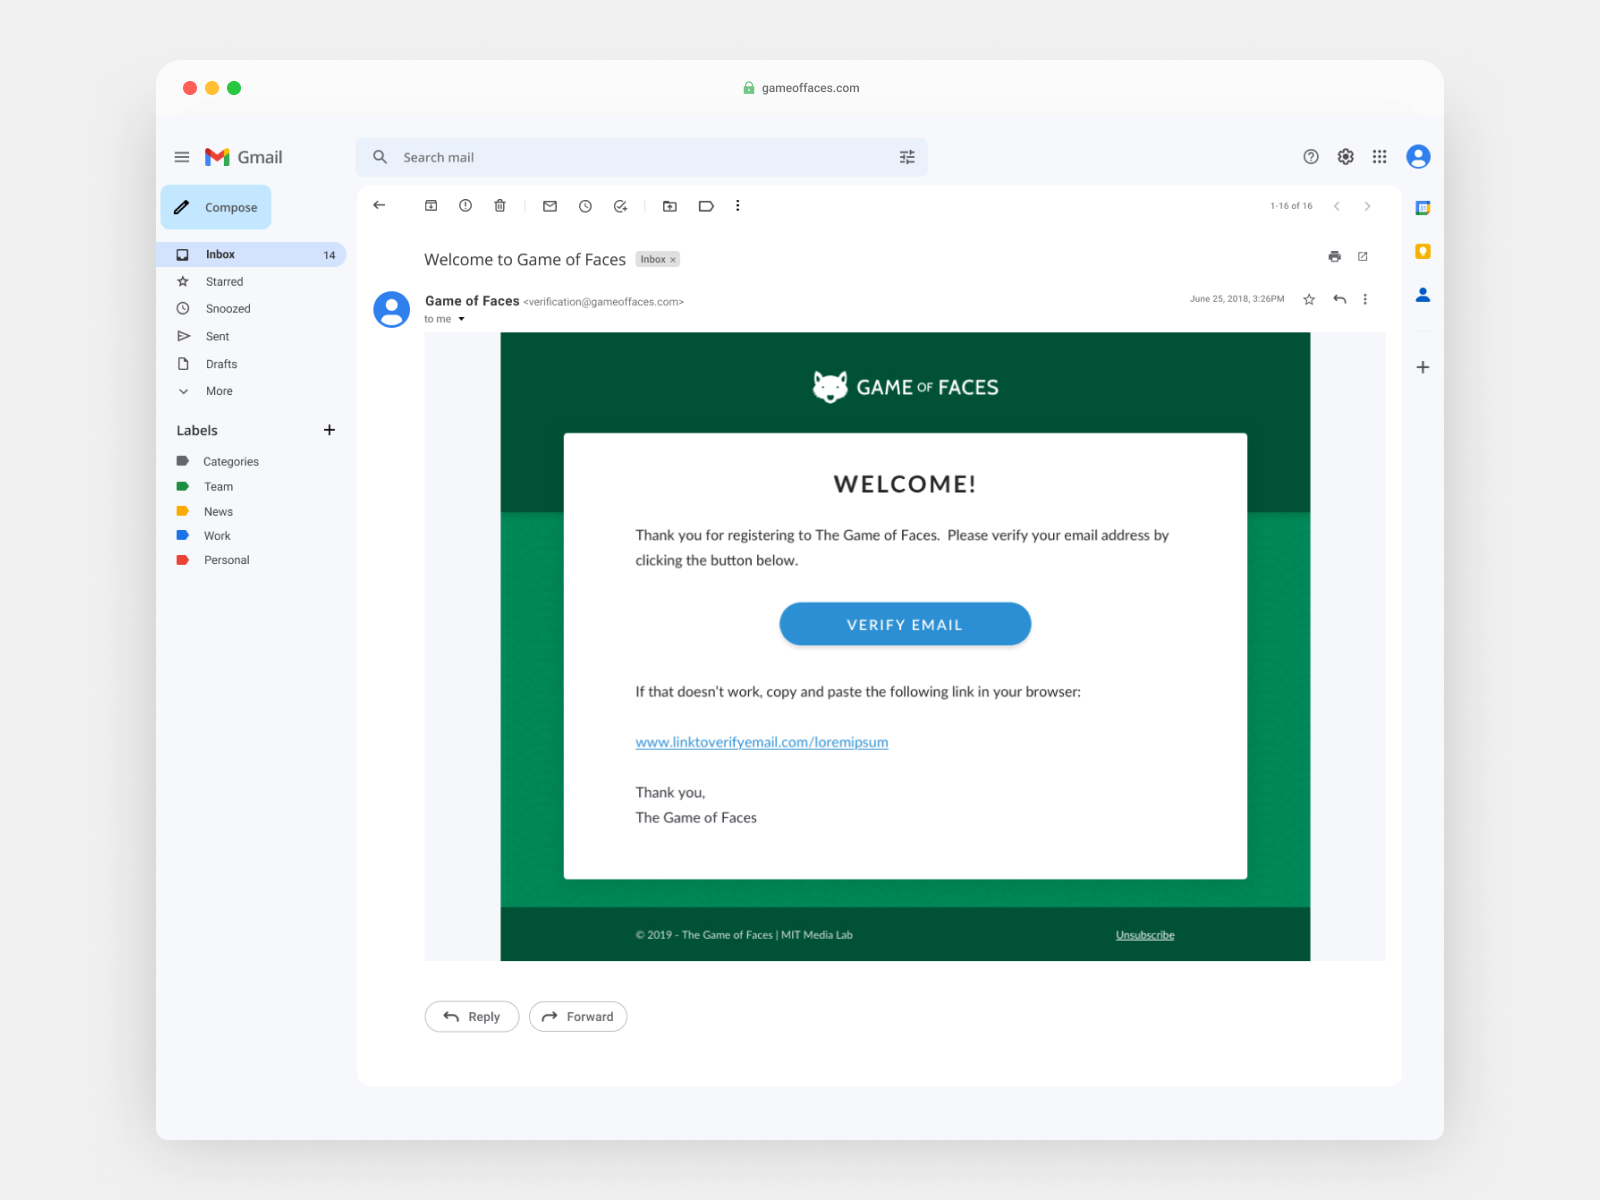Viewport: 1600px width, 1200px height.
Task: Open search filter options icon
Action: (x=907, y=157)
